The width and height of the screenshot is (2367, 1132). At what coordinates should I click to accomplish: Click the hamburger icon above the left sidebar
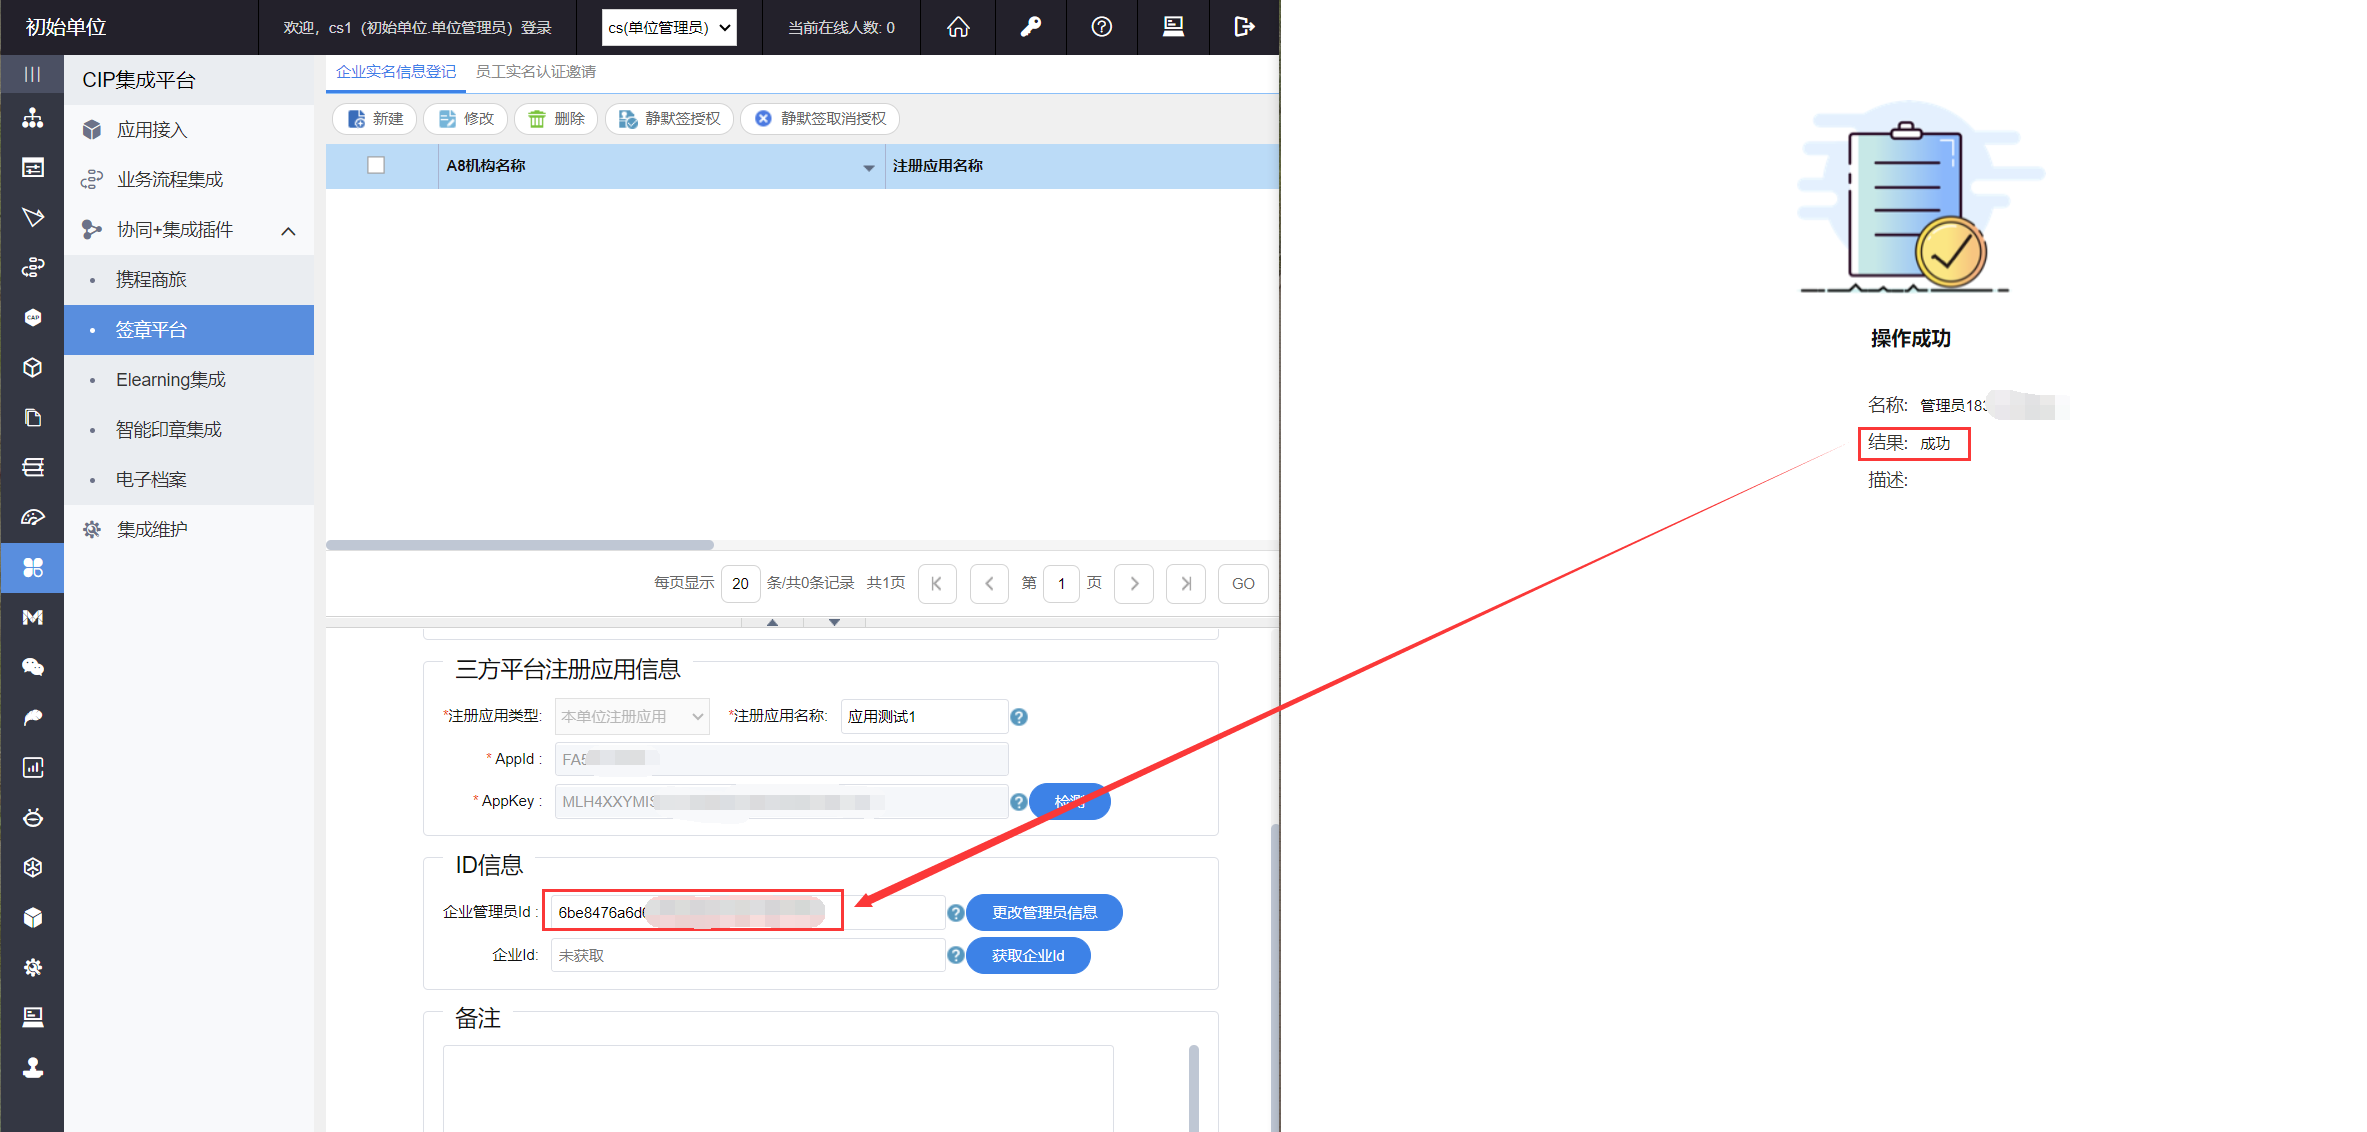(x=32, y=74)
